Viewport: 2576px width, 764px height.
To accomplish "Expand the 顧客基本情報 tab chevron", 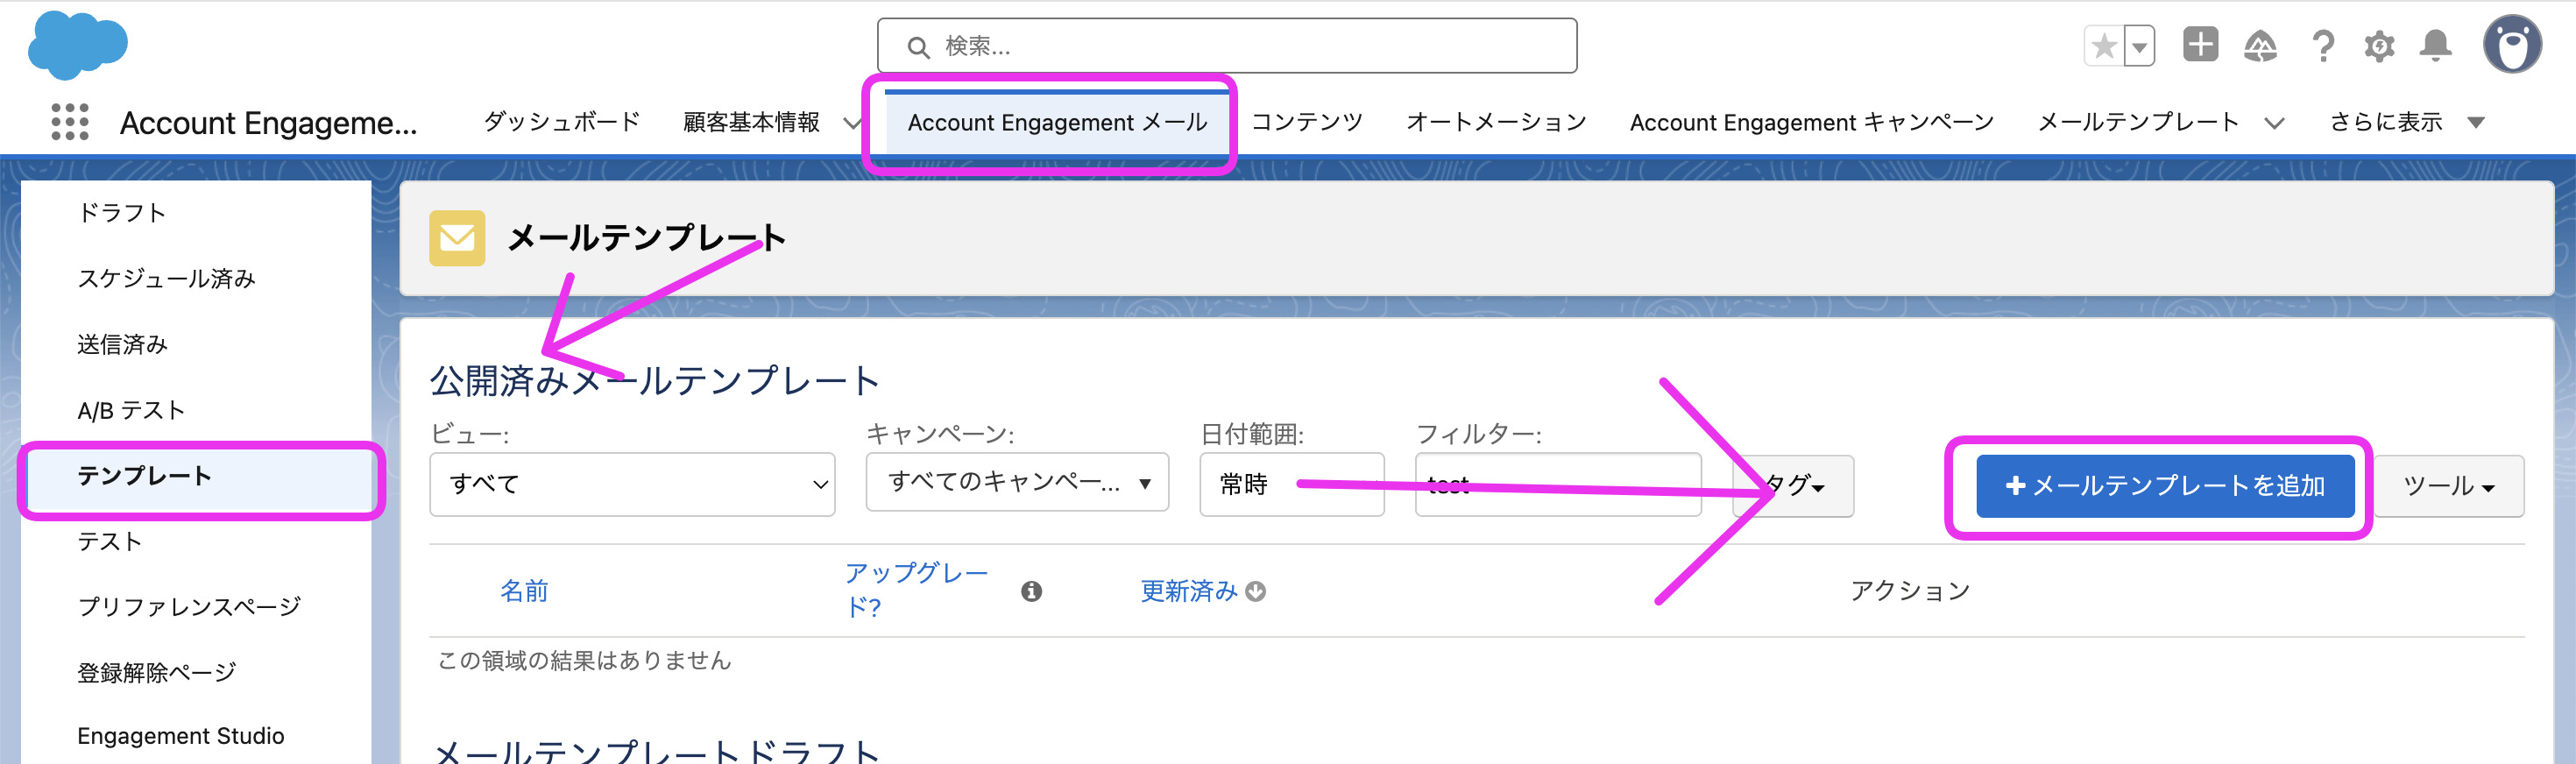I will 851,123.
